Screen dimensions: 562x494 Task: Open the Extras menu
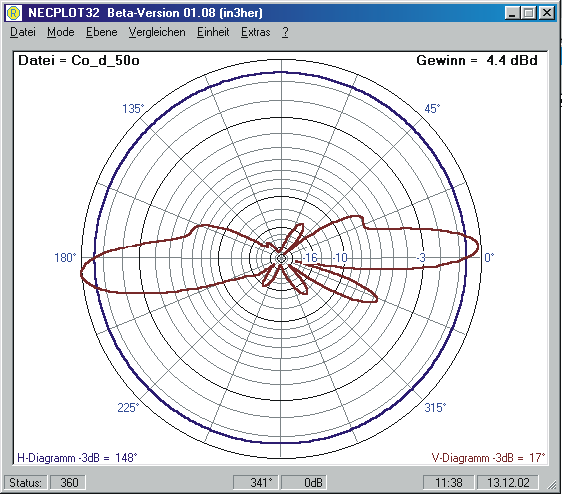255,32
